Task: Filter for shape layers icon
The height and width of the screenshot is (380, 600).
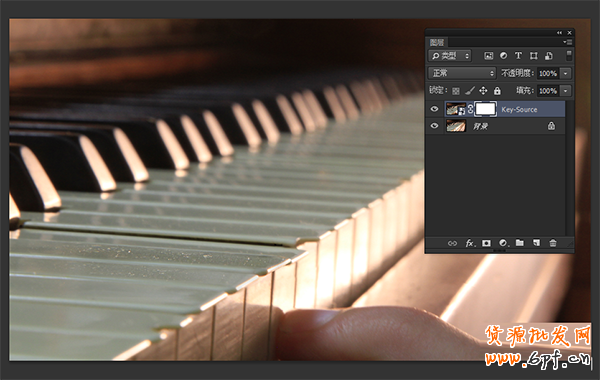Action: tap(533, 56)
